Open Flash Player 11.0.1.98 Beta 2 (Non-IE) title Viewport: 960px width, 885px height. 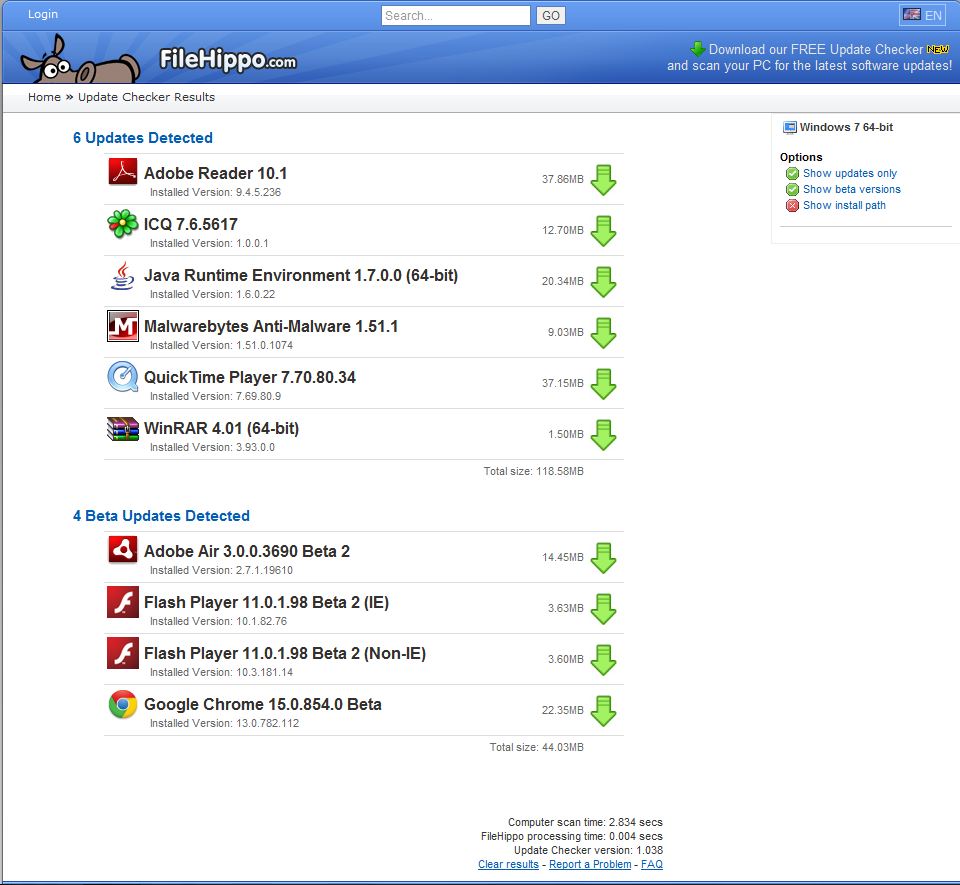pyautogui.click(x=285, y=653)
